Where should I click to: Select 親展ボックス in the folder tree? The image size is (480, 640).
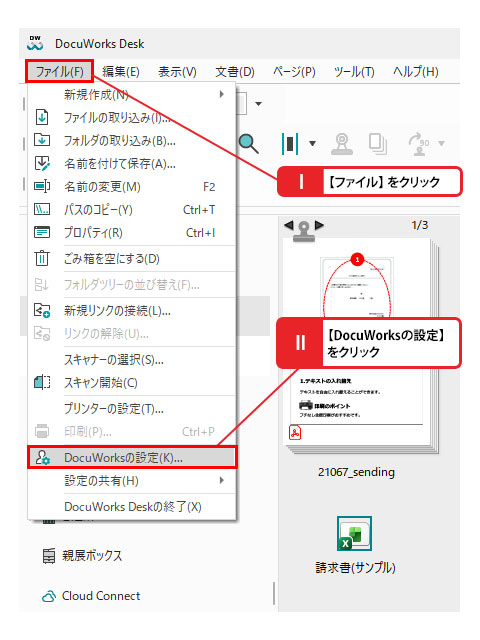pos(92,556)
